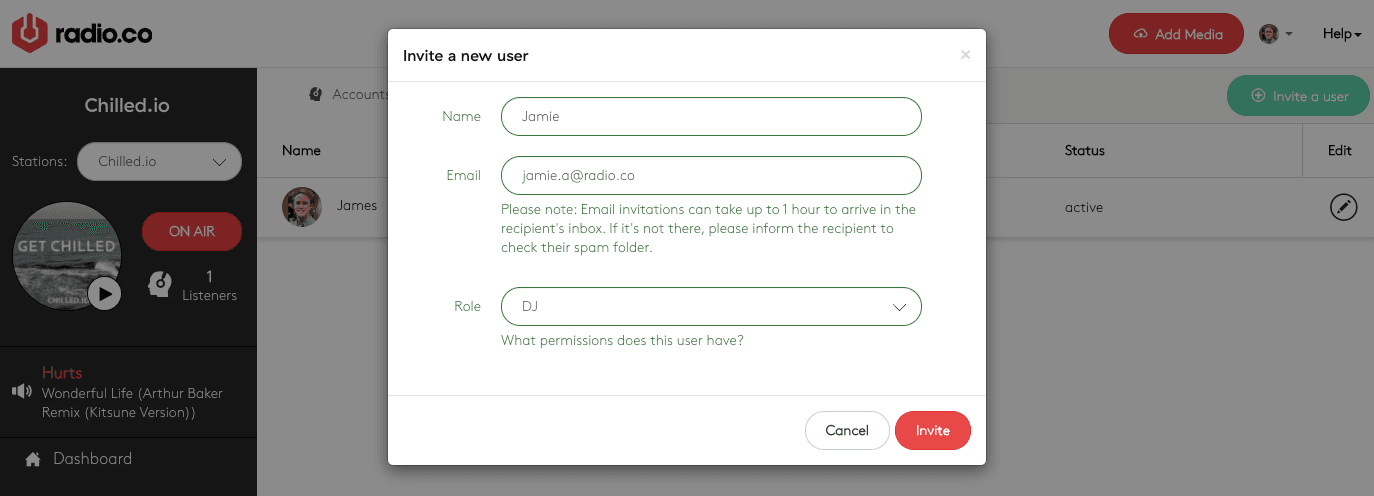
Task: Click the Name column header
Action: [x=301, y=150]
